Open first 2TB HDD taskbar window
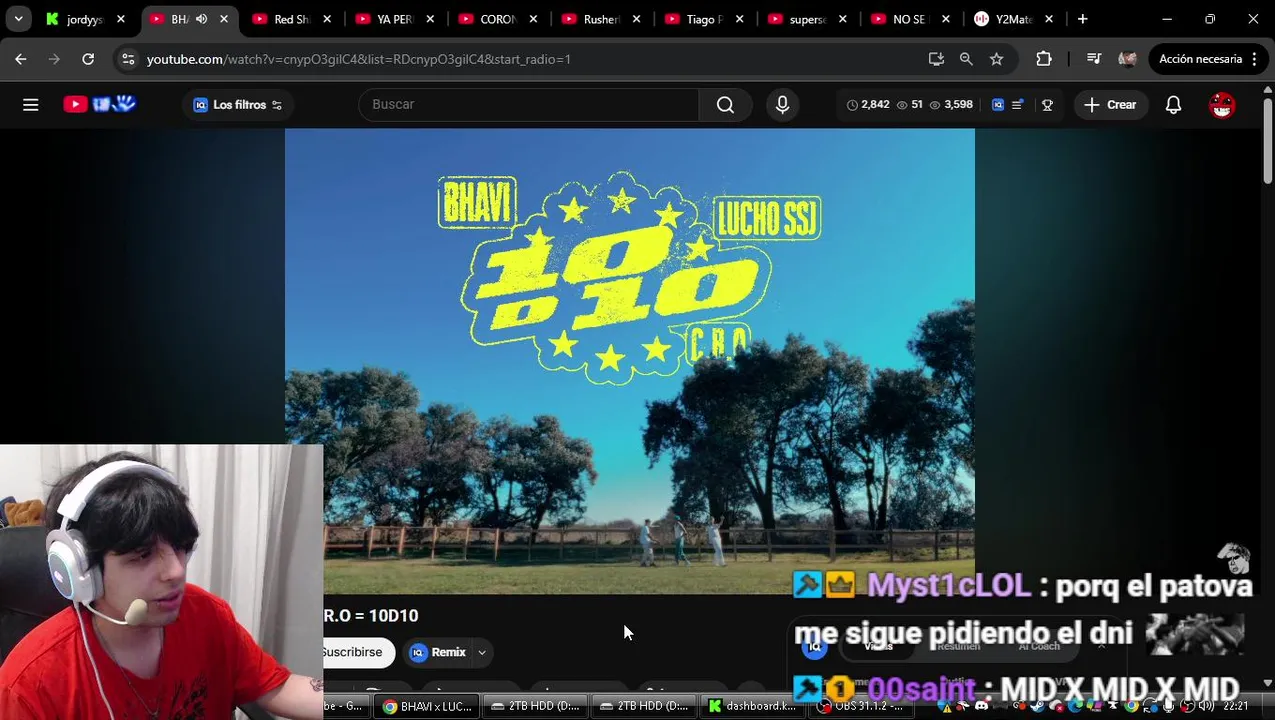The height and width of the screenshot is (720, 1275). pos(536,706)
